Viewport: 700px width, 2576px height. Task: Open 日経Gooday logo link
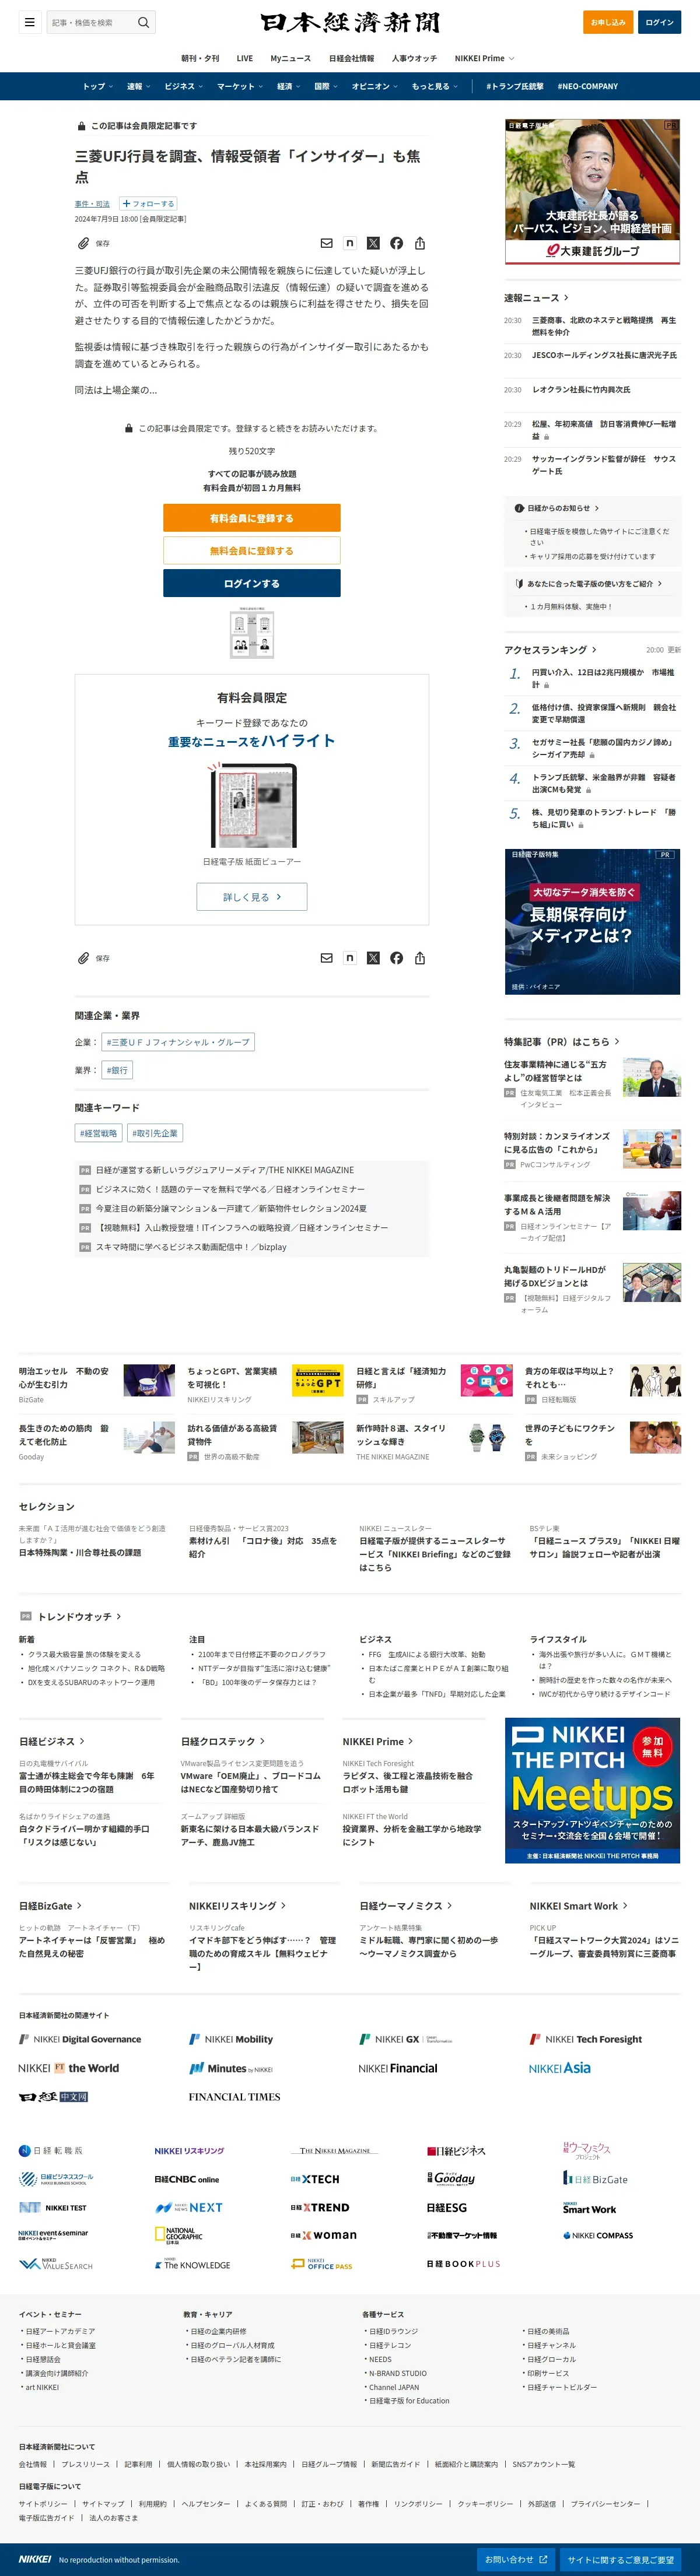(x=451, y=2178)
